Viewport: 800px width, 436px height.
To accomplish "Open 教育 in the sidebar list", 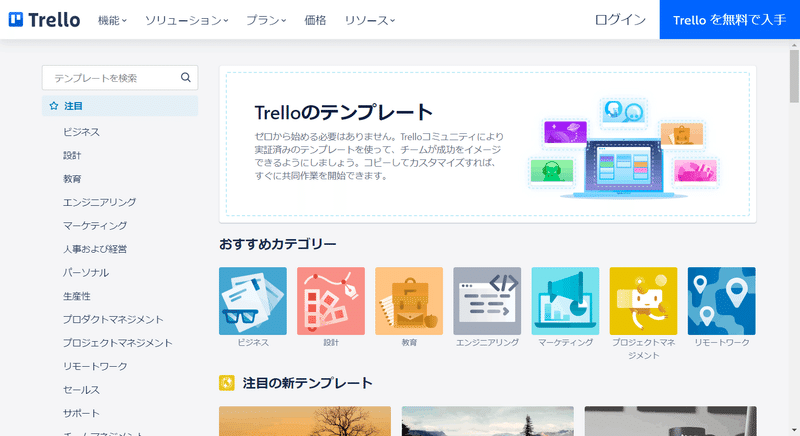I will pos(72,179).
